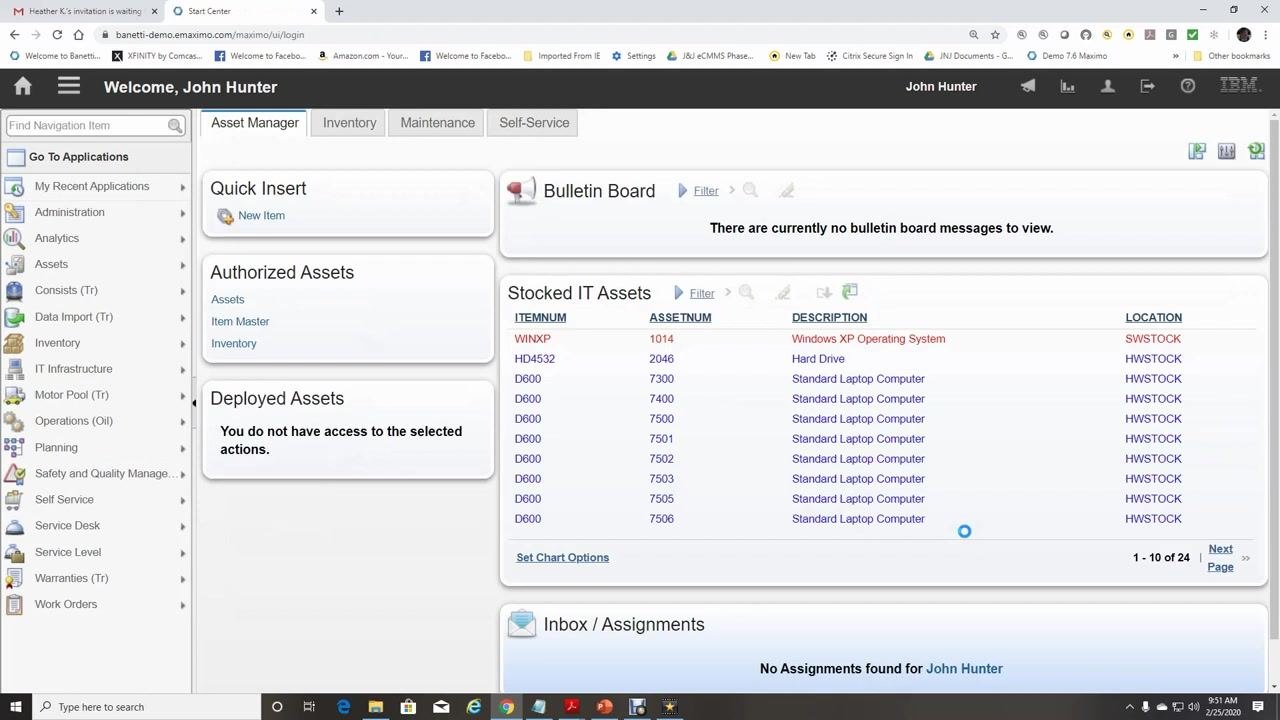
Task: Click the Find Navigation Item field
Action: click(x=87, y=126)
